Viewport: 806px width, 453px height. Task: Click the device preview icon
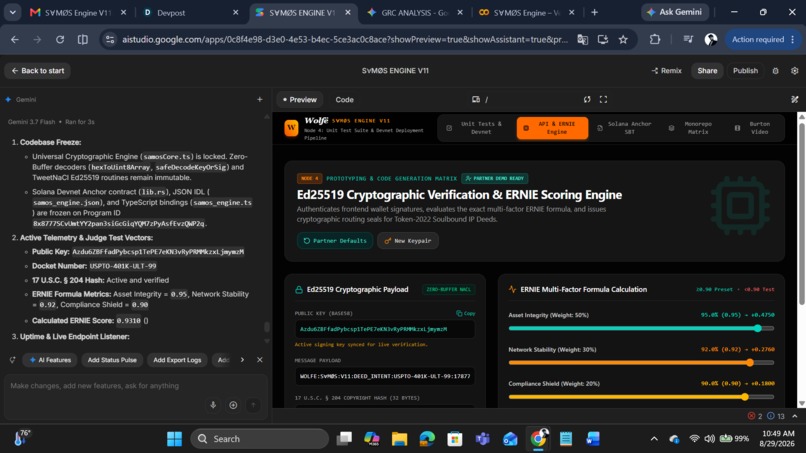476,99
